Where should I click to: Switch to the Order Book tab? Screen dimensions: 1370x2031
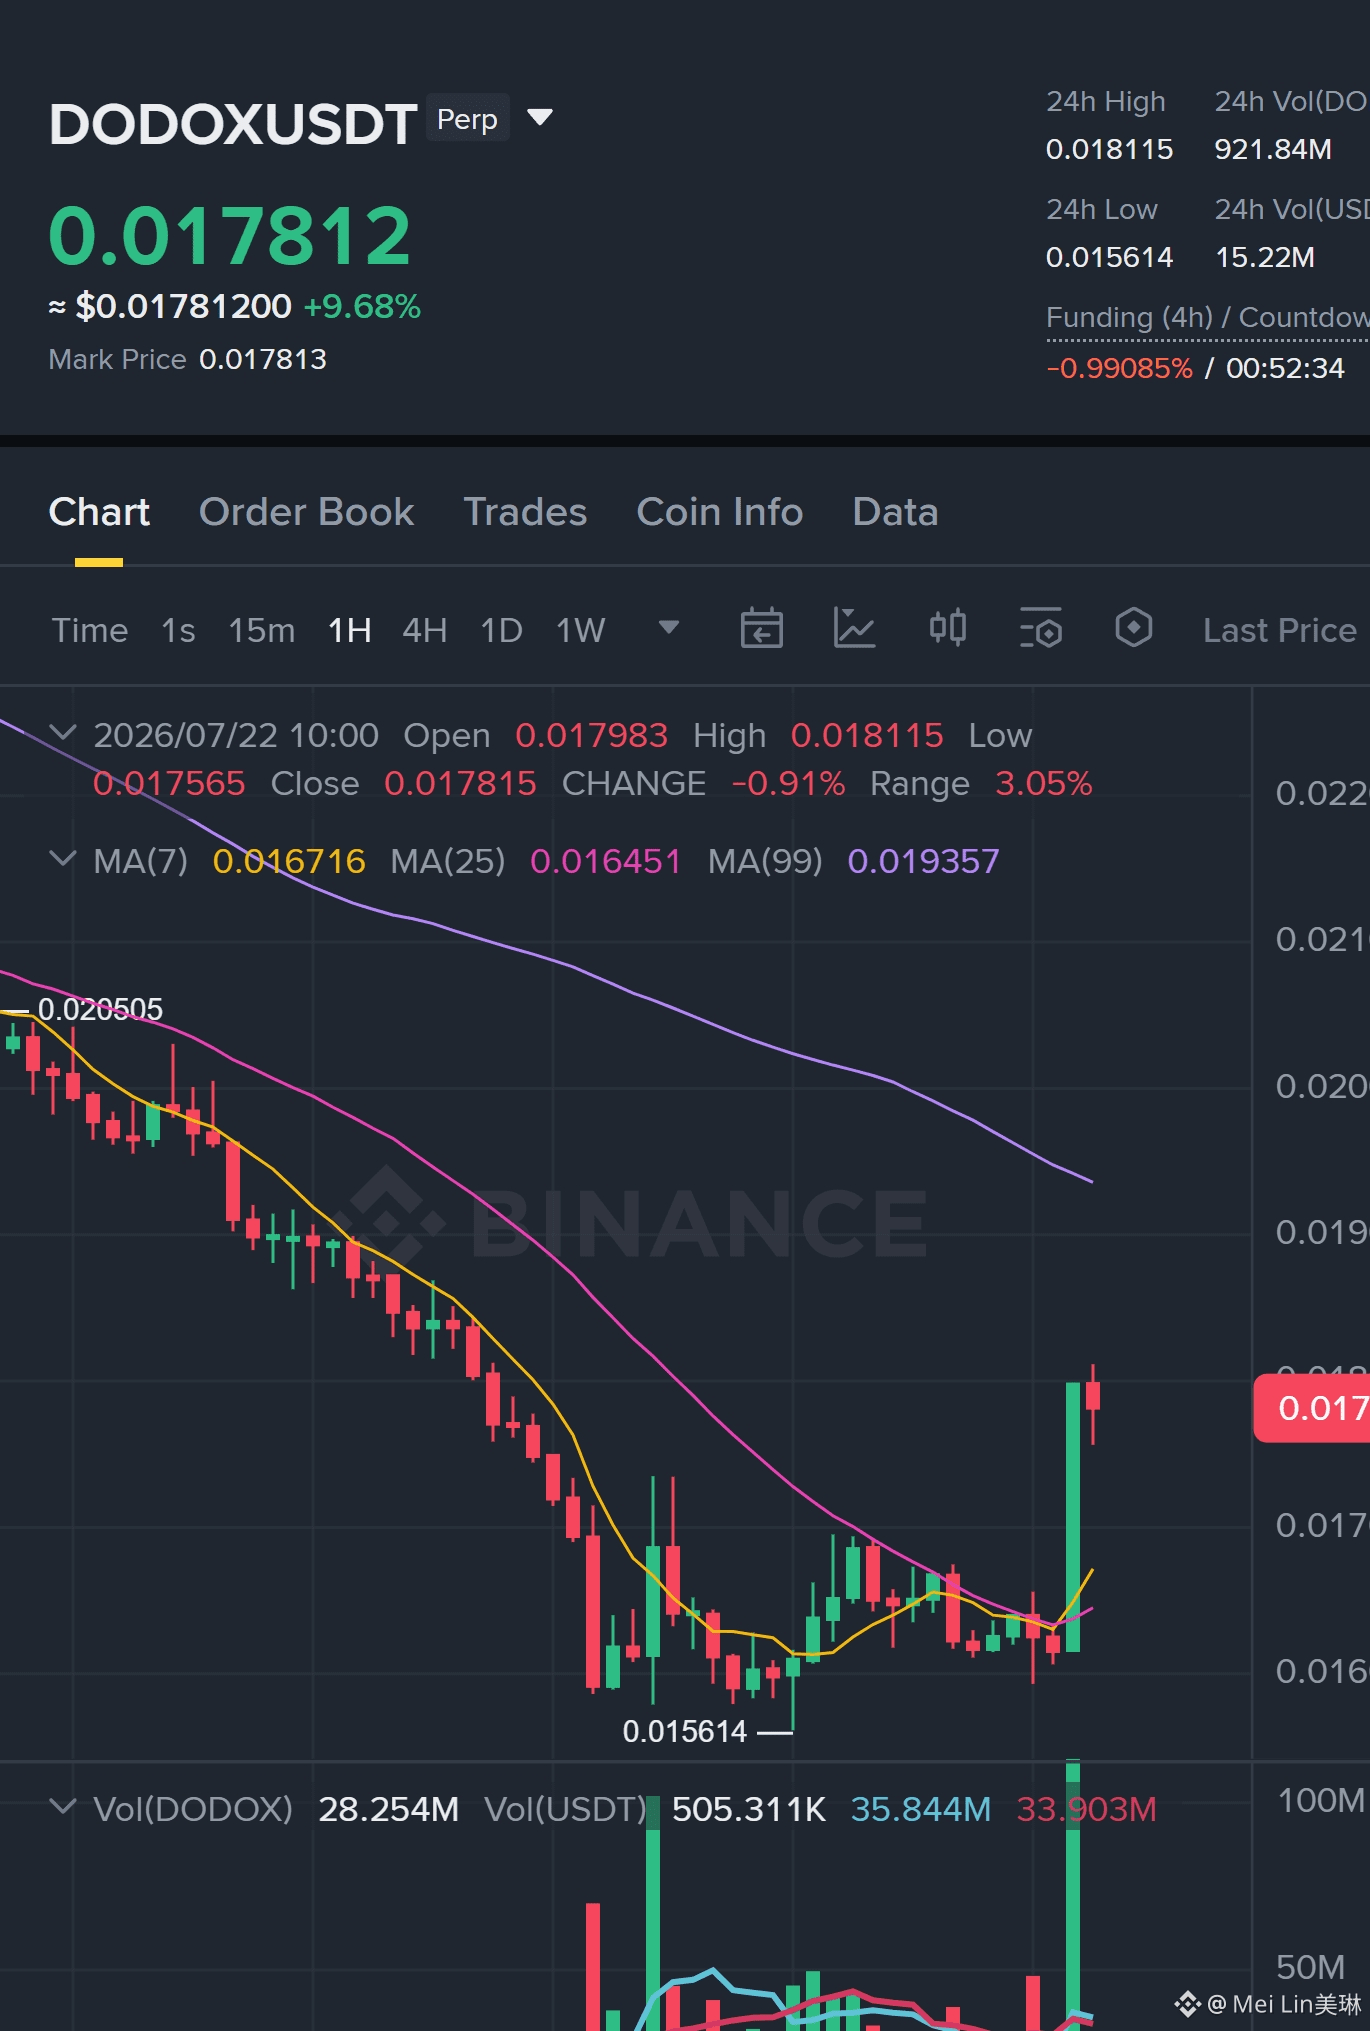pyautogui.click(x=306, y=512)
